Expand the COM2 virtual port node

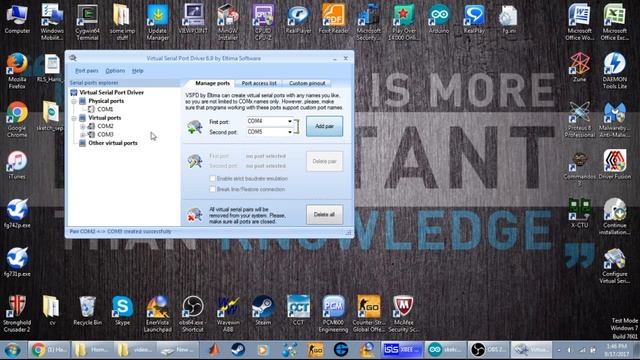[x=82, y=127]
